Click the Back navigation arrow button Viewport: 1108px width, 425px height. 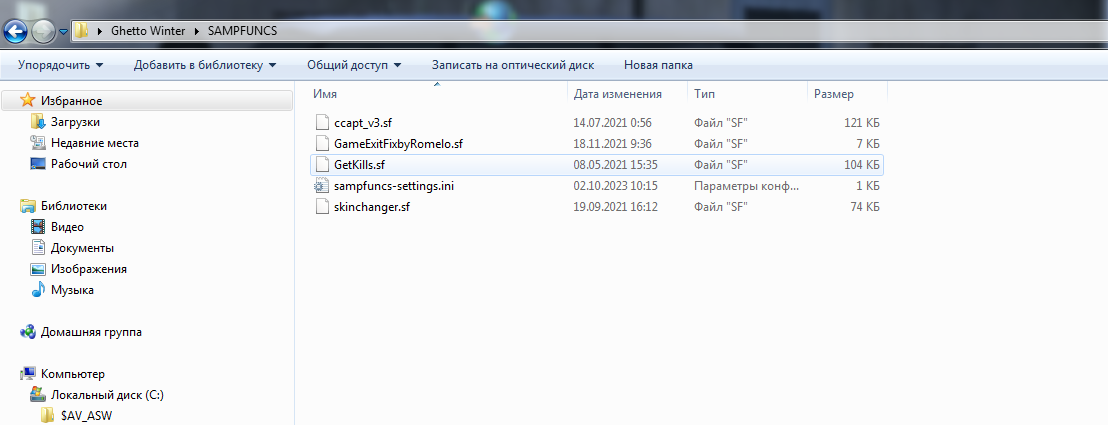[16, 30]
